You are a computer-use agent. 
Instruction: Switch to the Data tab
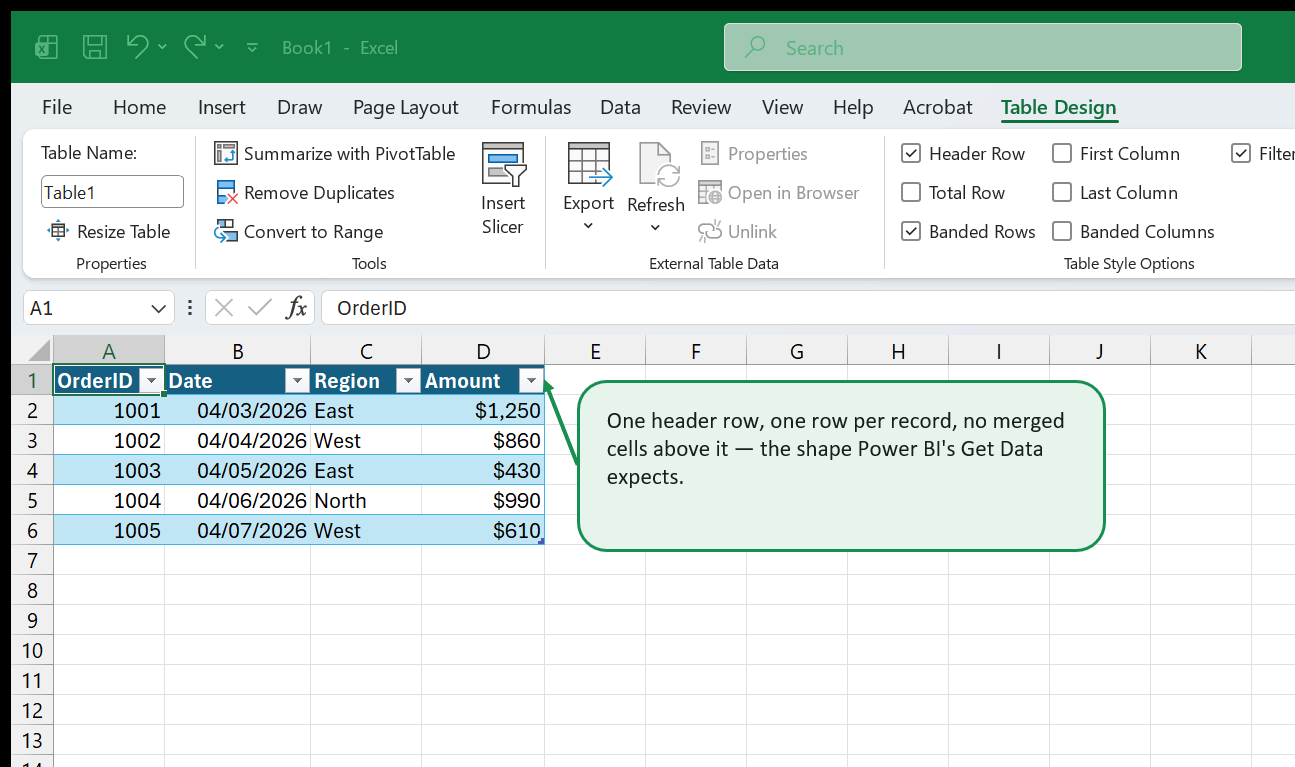tap(620, 107)
